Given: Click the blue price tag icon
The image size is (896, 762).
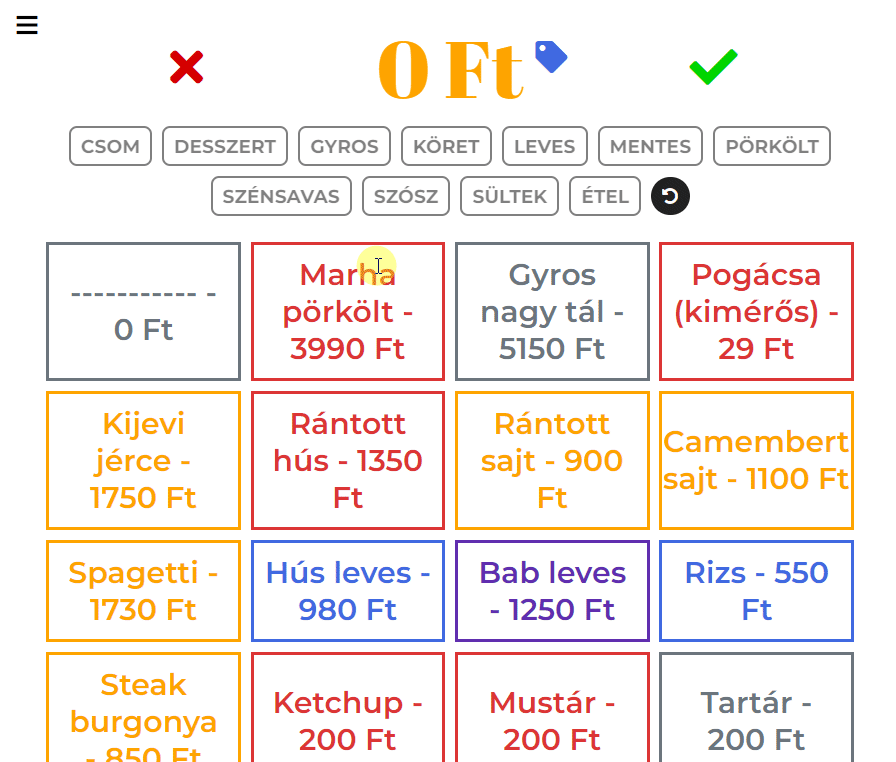Looking at the screenshot, I should (551, 57).
